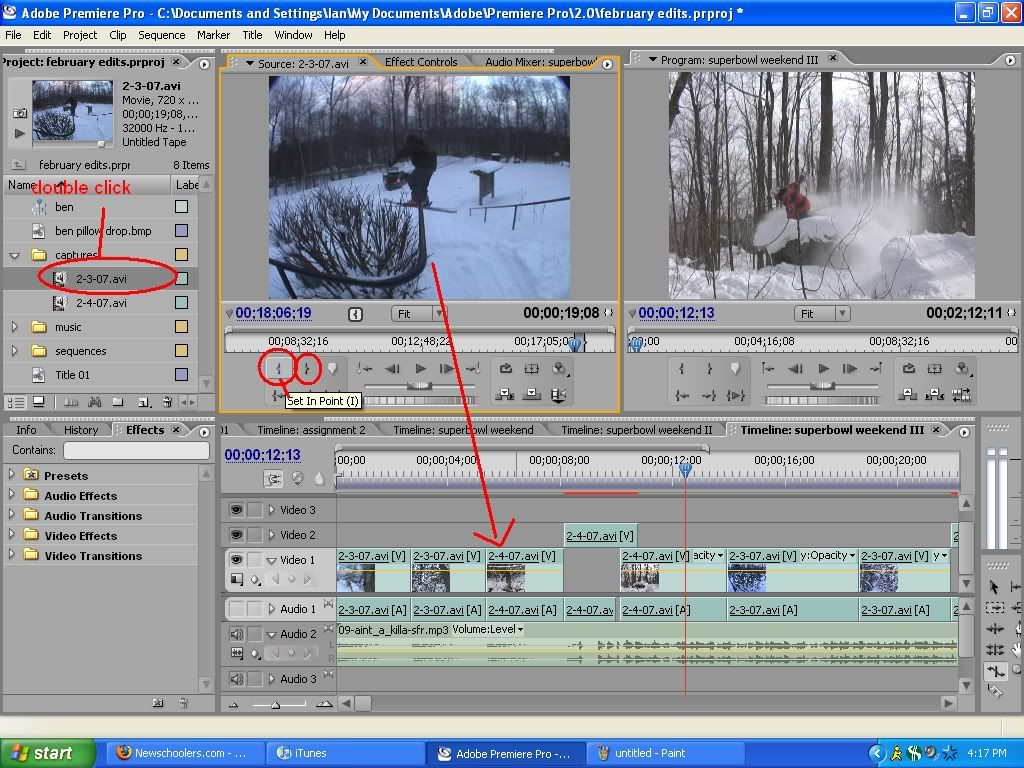Image resolution: width=1024 pixels, height=768 pixels.
Task: Click the timeline zoom slider handle
Action: coord(276,704)
